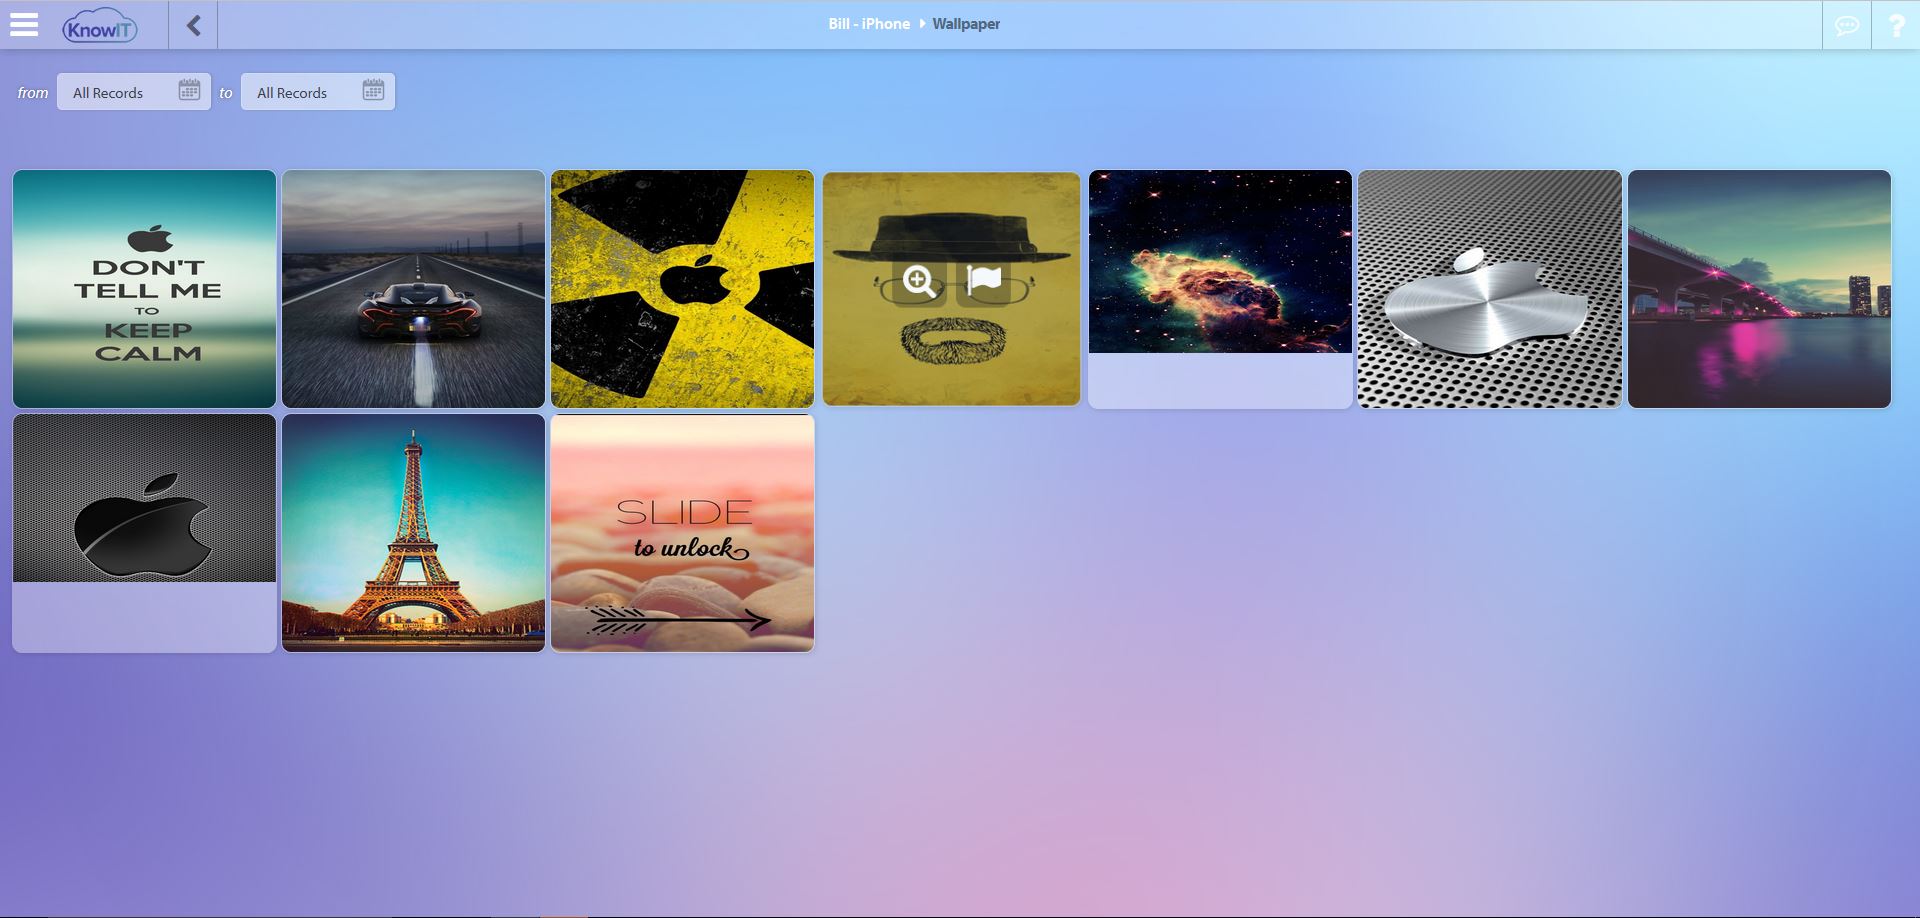Open the chat messages icon
Viewport: 1920px width, 918px height.
(1847, 25)
